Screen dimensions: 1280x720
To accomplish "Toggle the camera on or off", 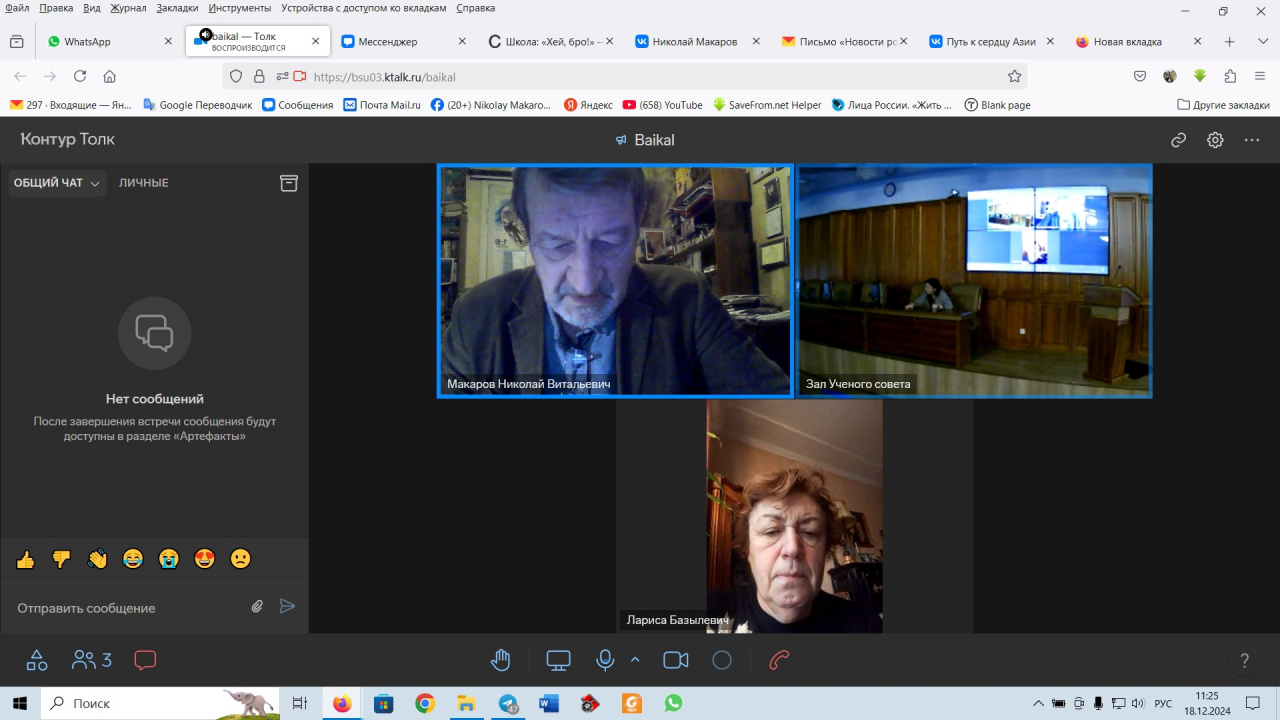I will pyautogui.click(x=676, y=660).
